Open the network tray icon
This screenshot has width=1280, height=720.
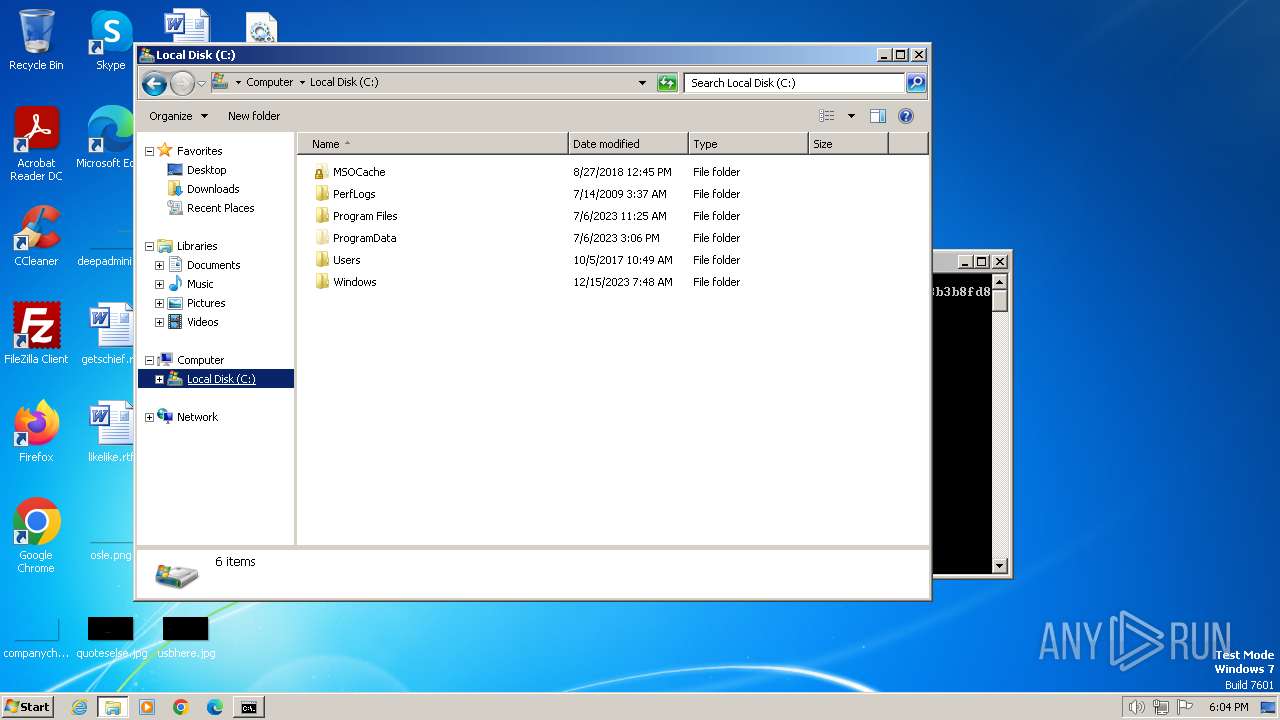click(1162, 707)
